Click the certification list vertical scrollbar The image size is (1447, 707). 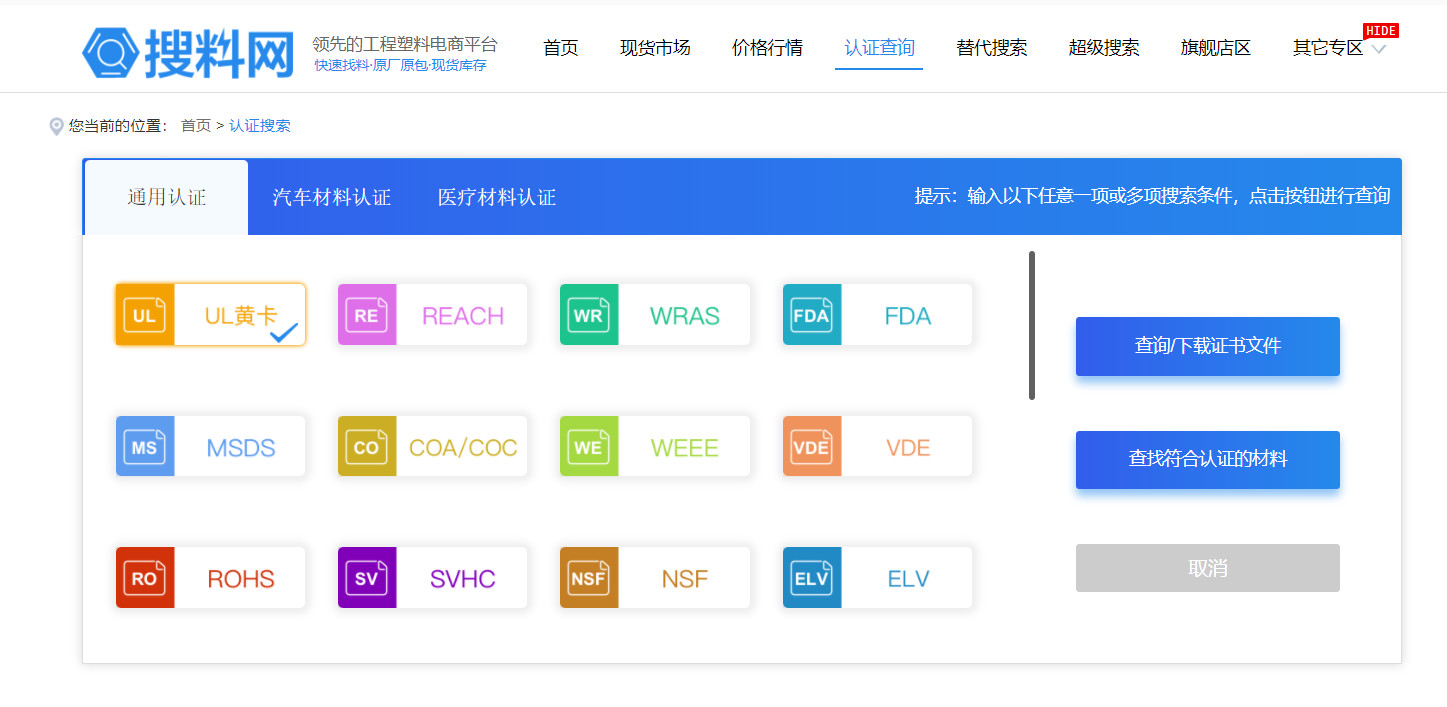click(x=1032, y=325)
